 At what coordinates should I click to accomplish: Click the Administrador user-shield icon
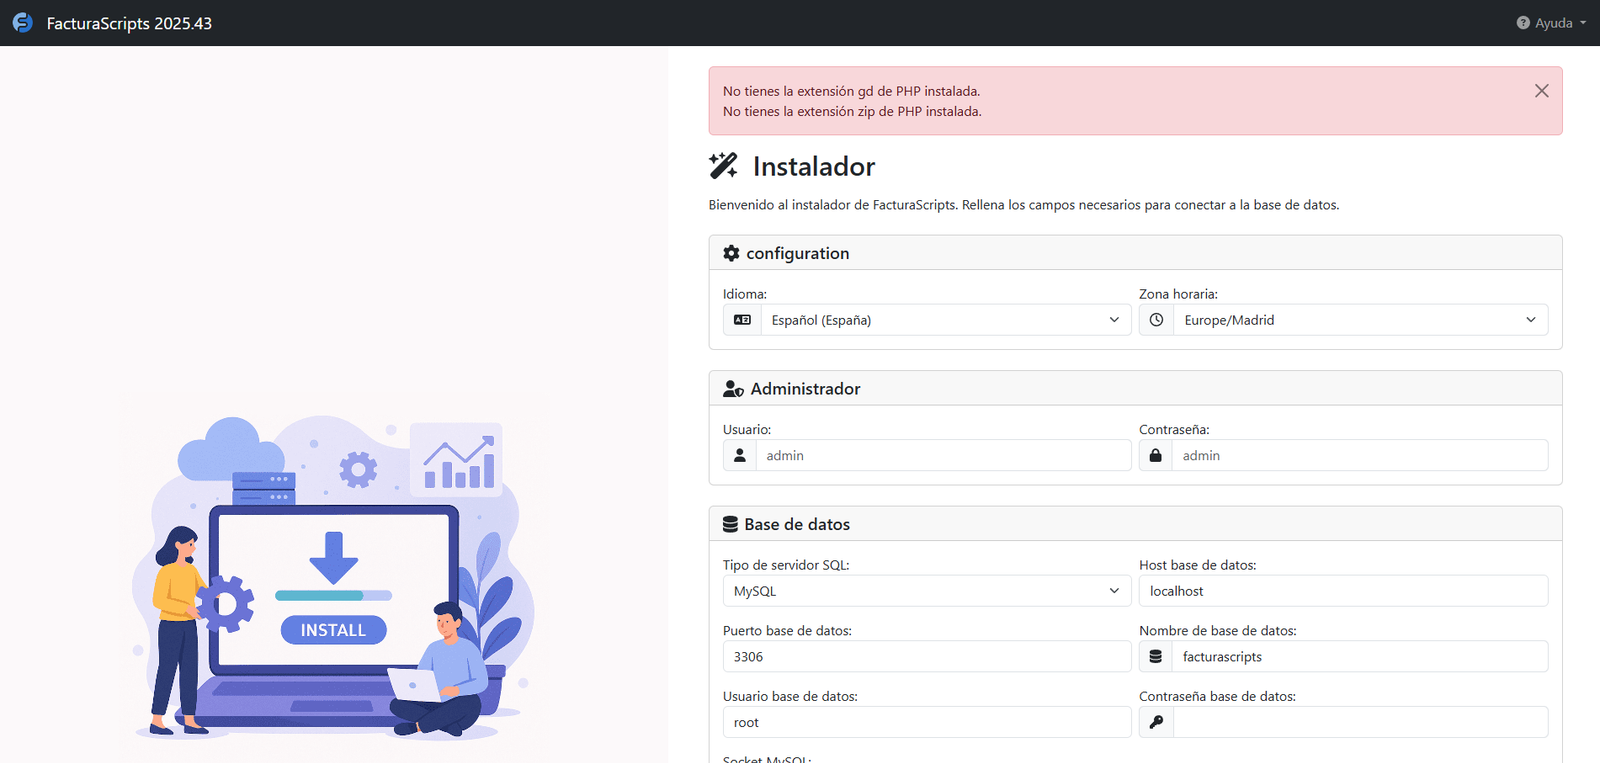point(733,389)
